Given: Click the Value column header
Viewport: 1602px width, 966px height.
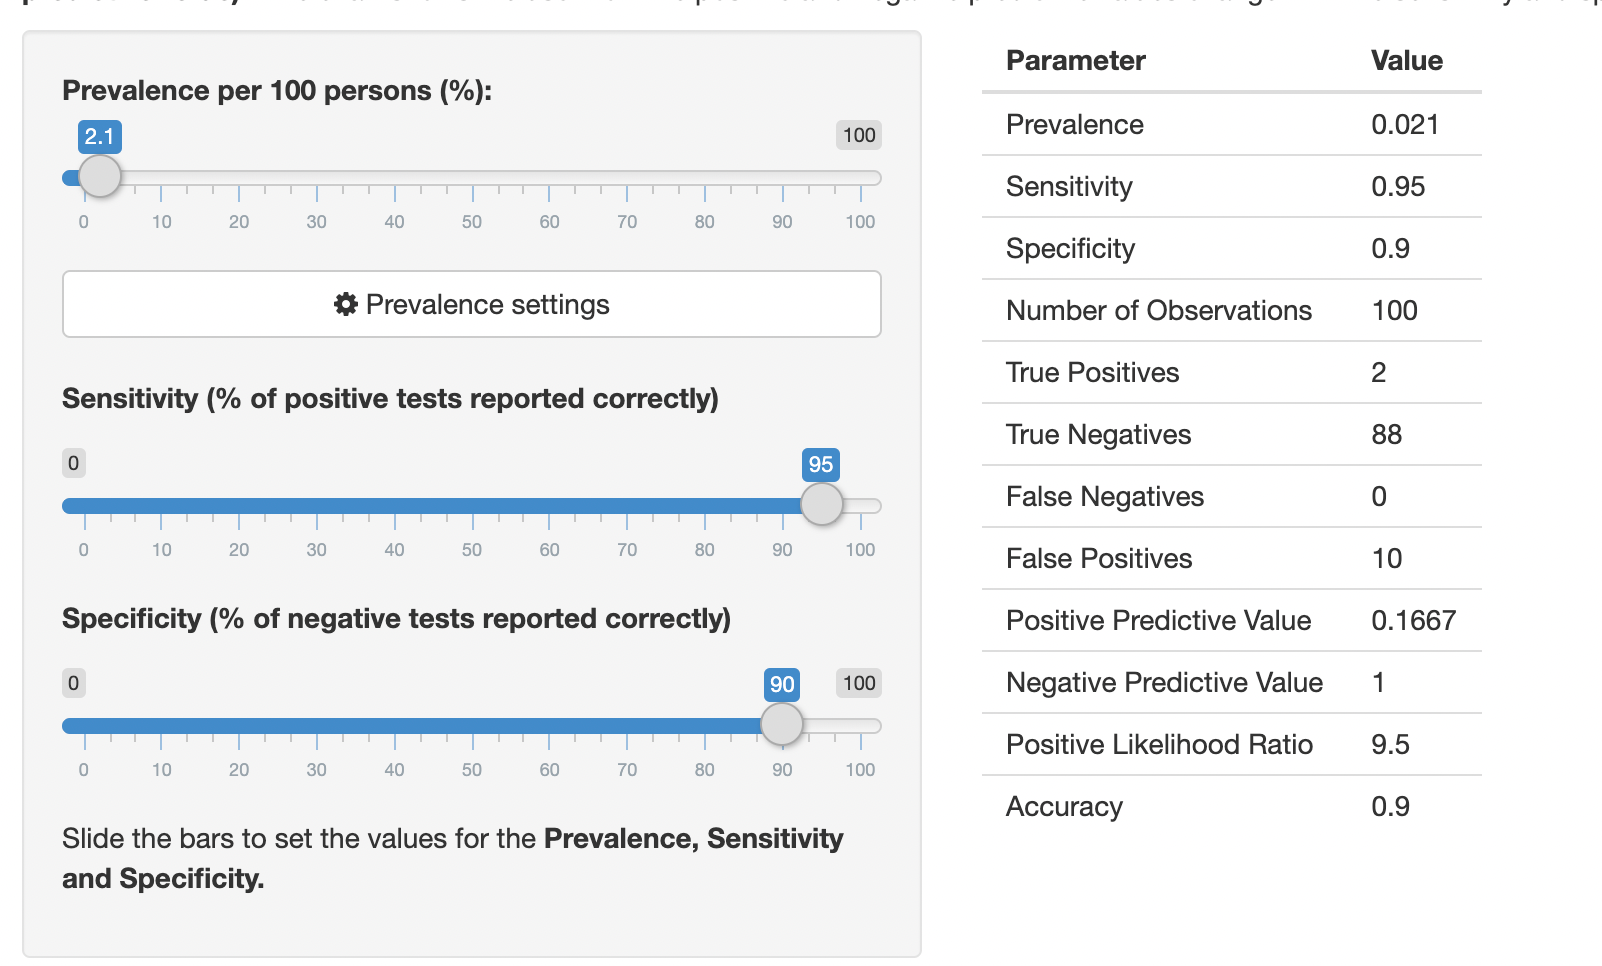Looking at the screenshot, I should [1406, 61].
